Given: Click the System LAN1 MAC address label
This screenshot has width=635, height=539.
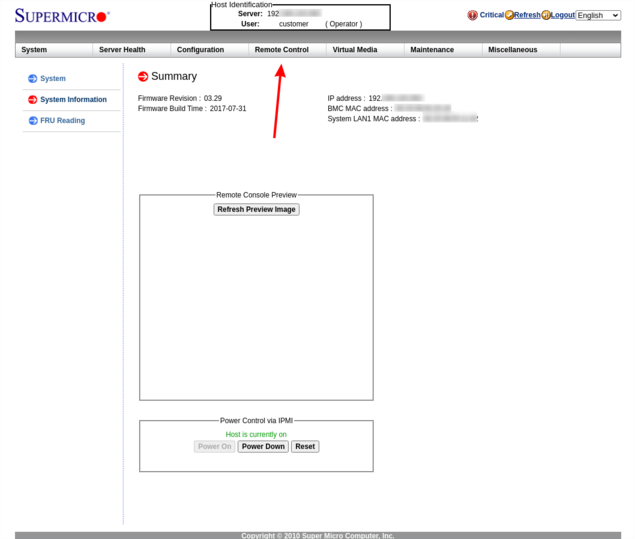Looking at the screenshot, I should click(373, 119).
